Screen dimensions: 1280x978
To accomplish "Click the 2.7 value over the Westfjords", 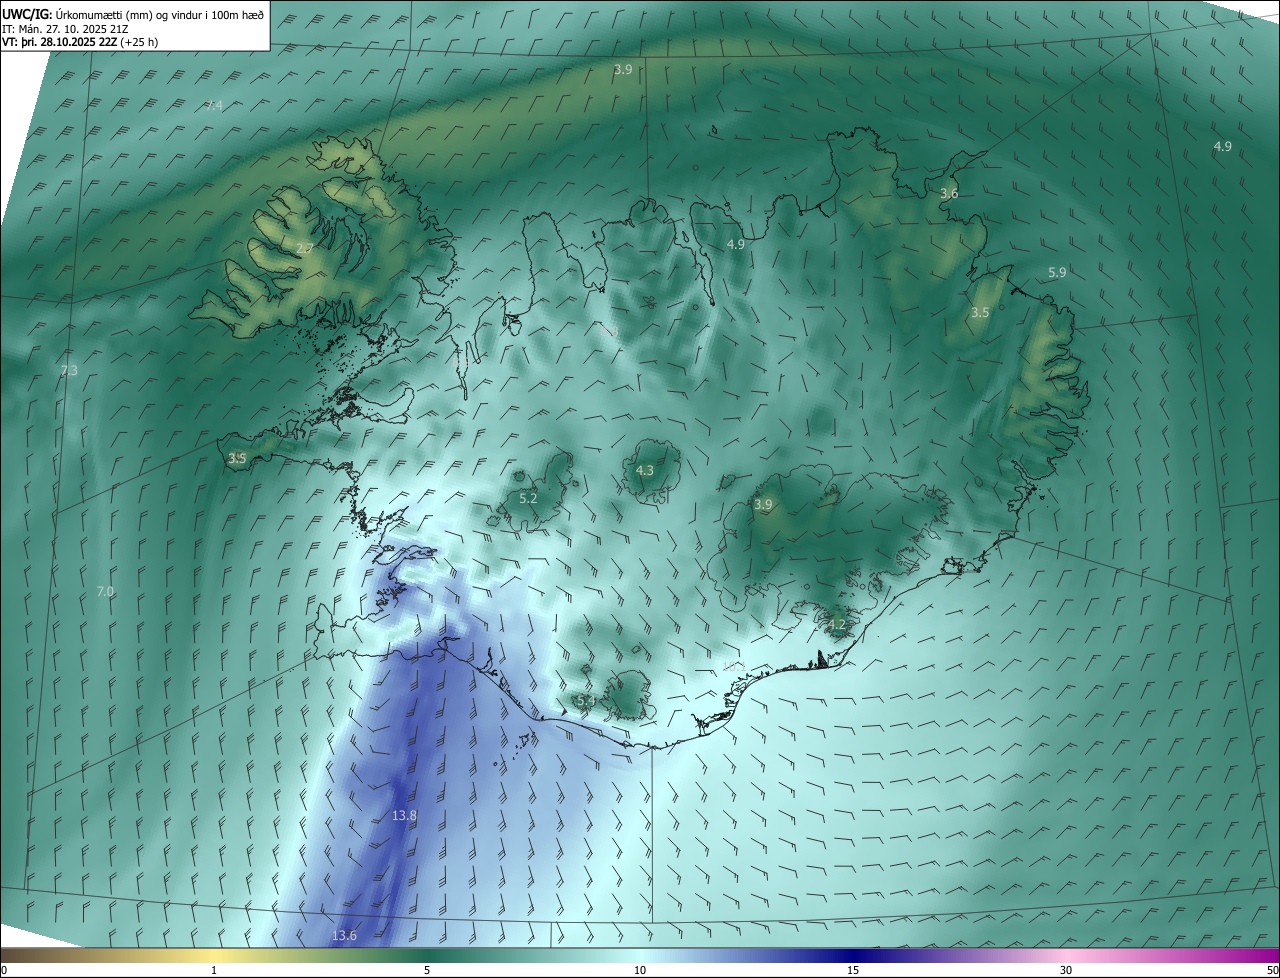I will click(306, 248).
